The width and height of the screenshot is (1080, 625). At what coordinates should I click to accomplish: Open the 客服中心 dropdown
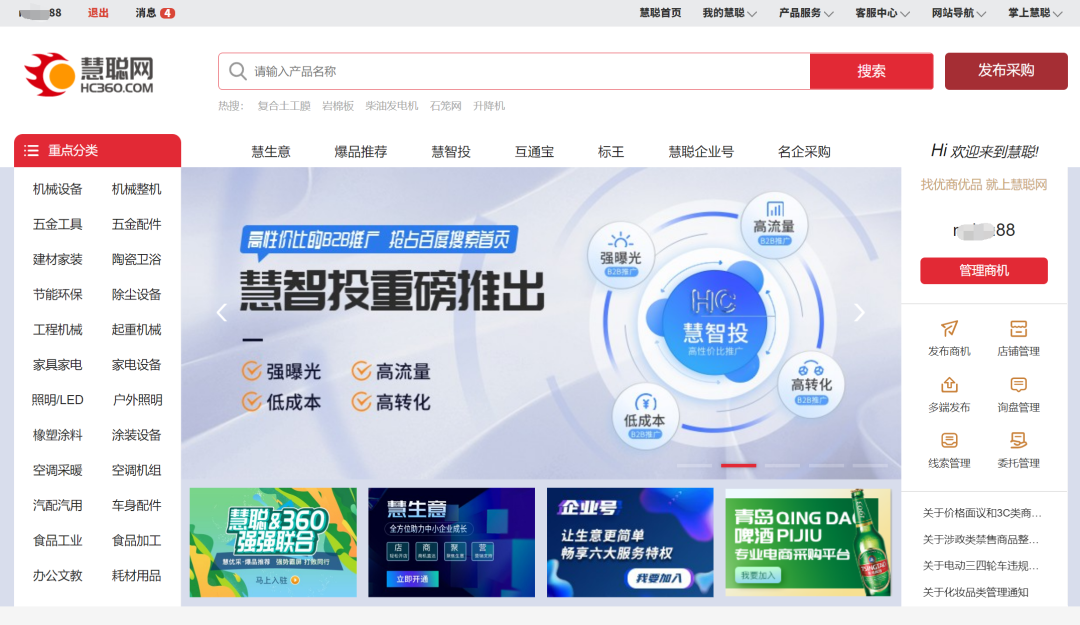[882, 13]
